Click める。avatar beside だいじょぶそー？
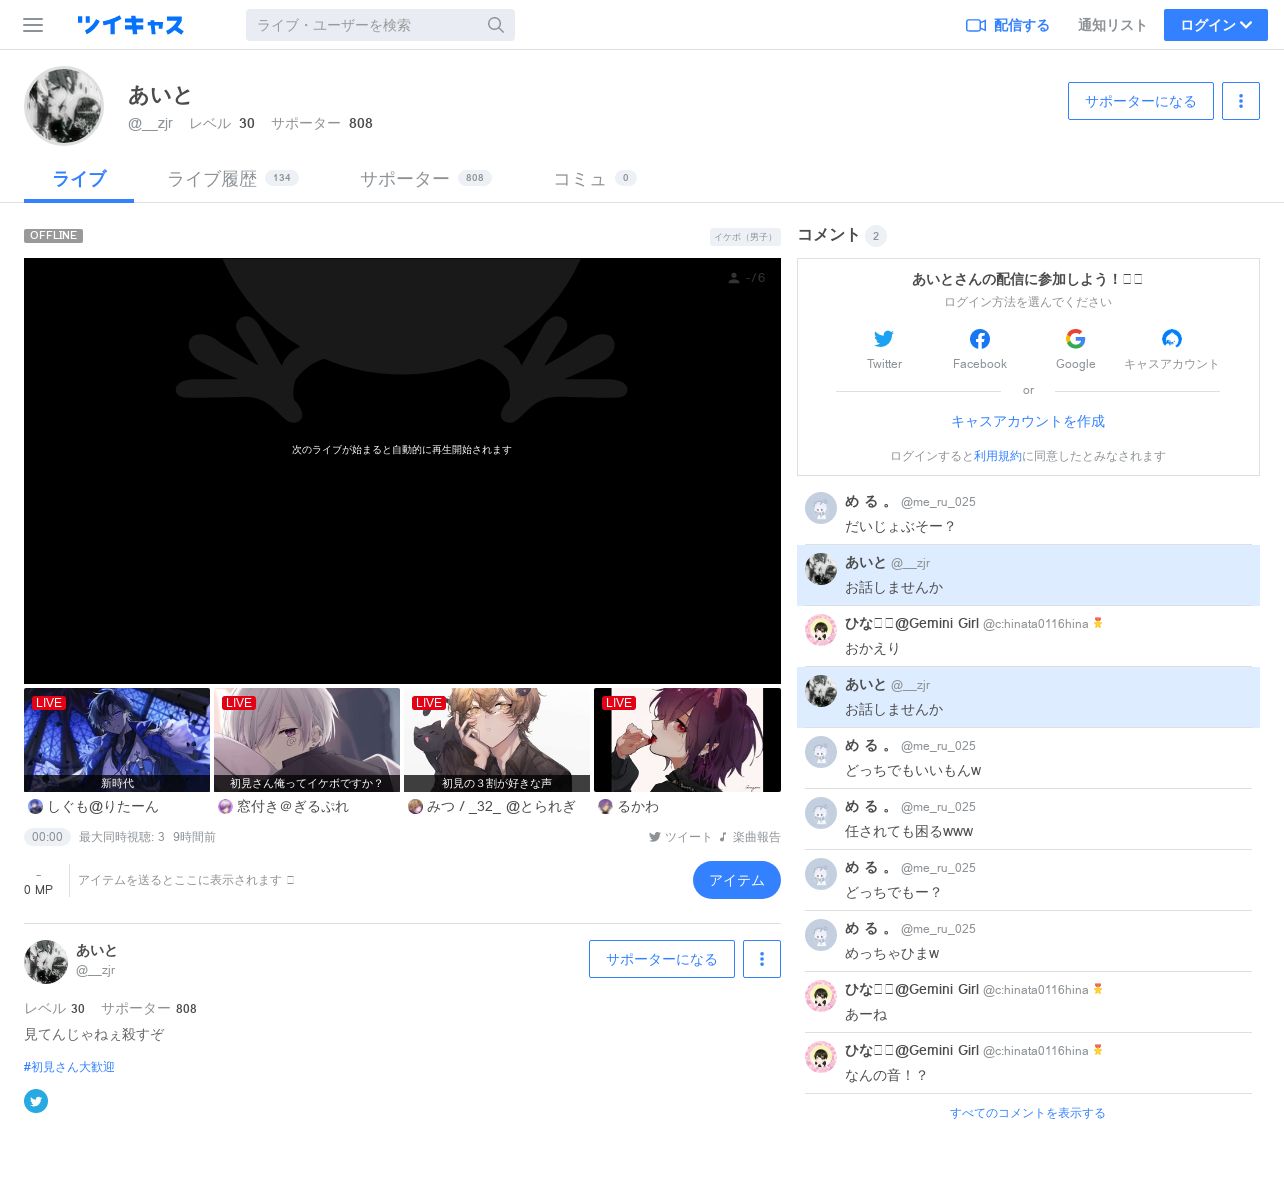Image resolution: width=1284 pixels, height=1186 pixels. pos(821,508)
